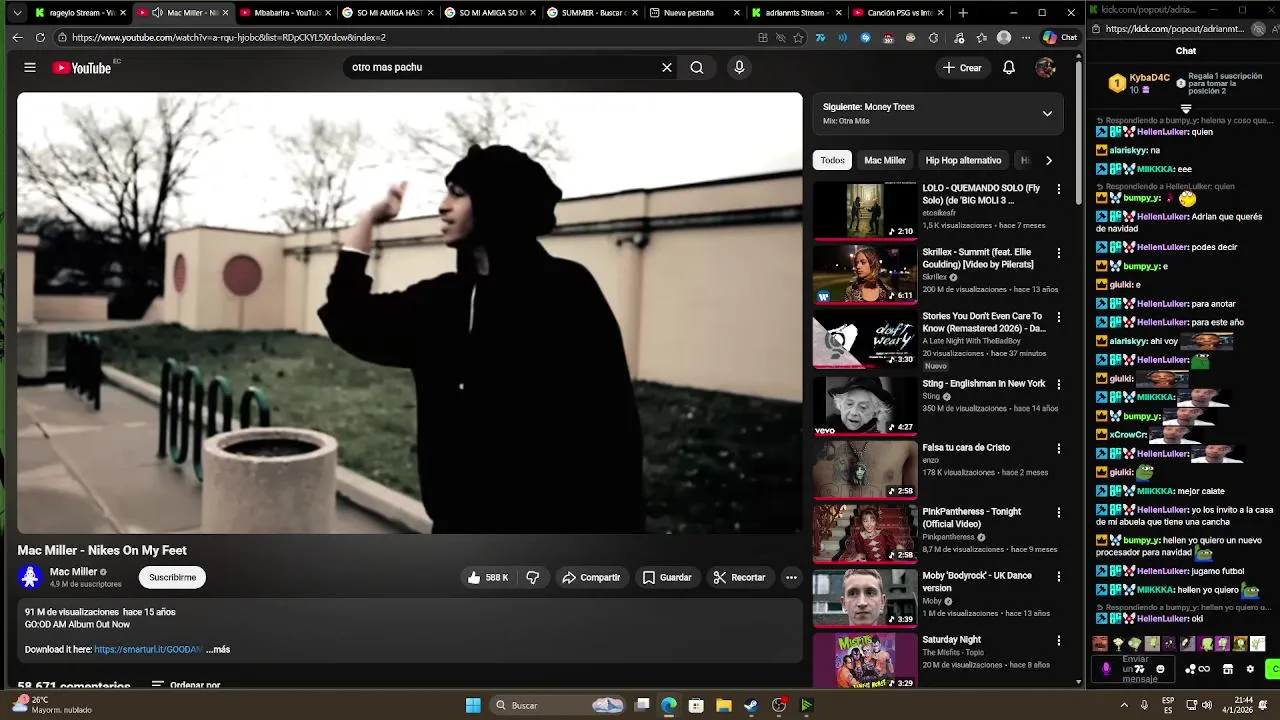Mute the playing Mac Miller tab
The height and width of the screenshot is (720, 1280).
tap(157, 13)
